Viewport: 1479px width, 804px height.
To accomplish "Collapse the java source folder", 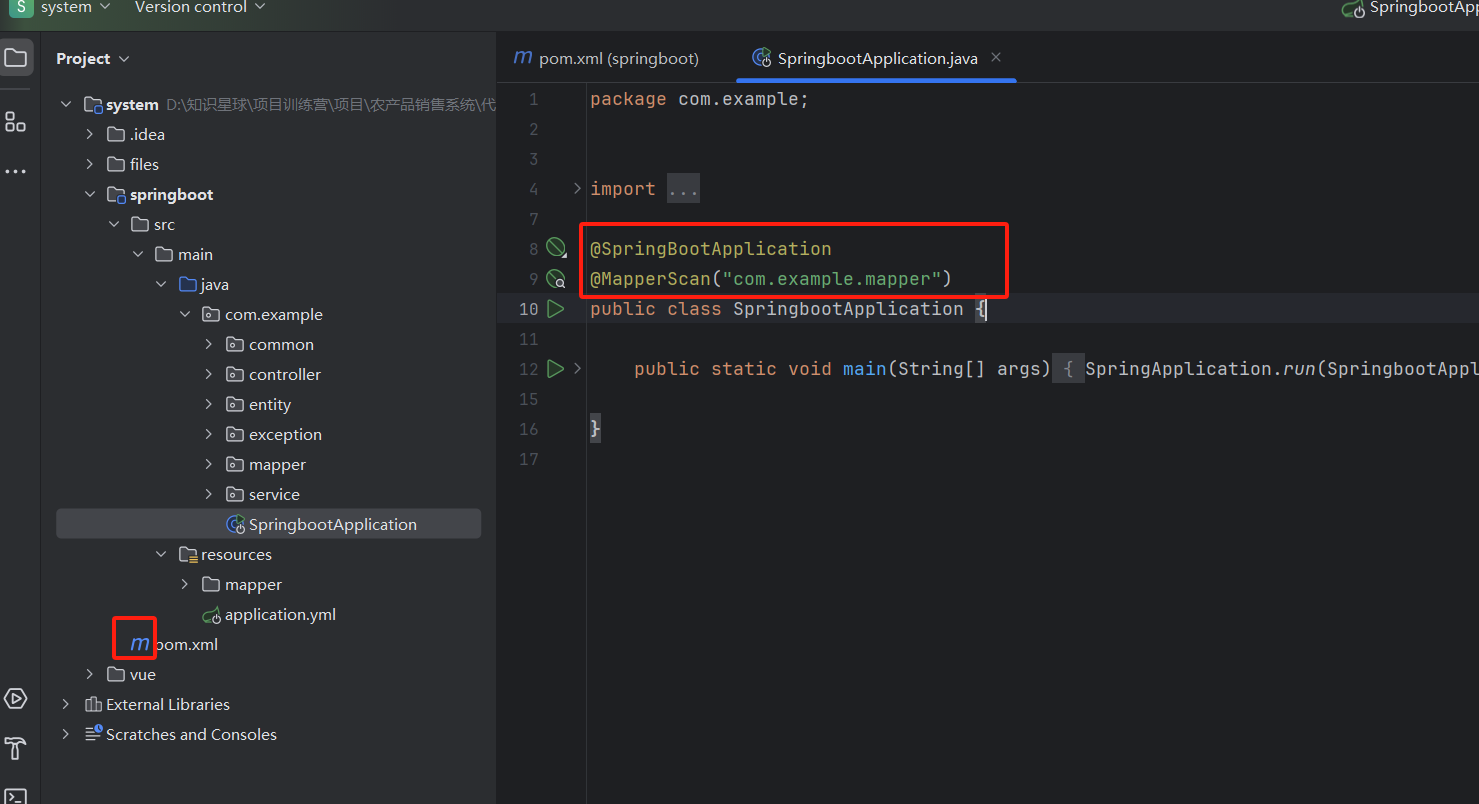I will coord(162,284).
